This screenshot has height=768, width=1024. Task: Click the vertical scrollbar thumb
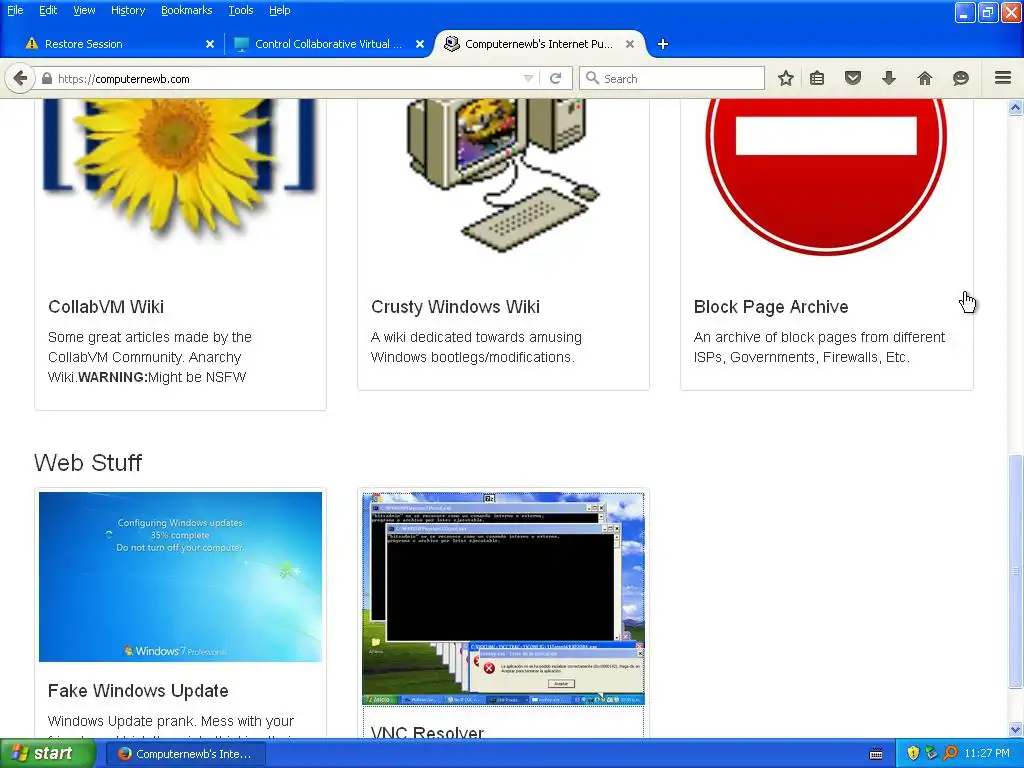1016,571
